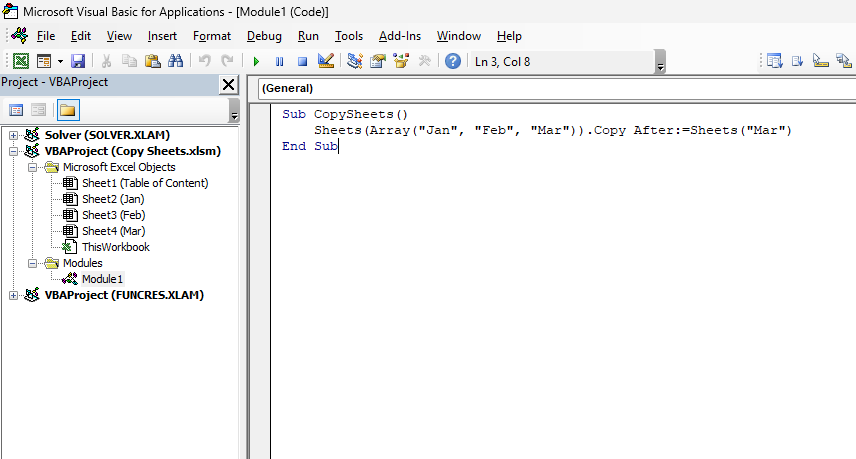The image size is (856, 459).
Task: Click the VBA icon beside File menu
Action: 20,35
